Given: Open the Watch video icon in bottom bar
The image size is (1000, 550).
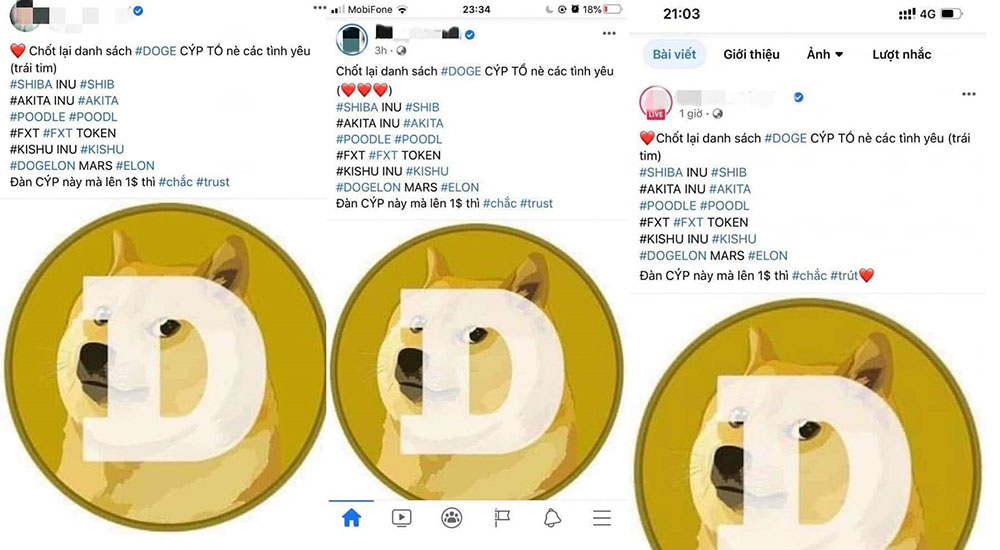Looking at the screenshot, I should [x=401, y=517].
